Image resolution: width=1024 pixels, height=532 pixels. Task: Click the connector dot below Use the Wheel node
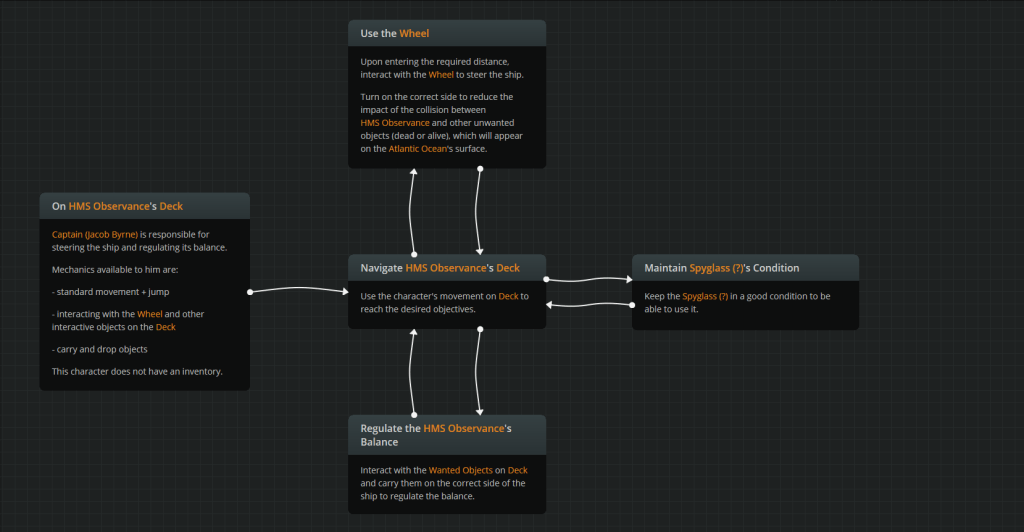point(480,168)
